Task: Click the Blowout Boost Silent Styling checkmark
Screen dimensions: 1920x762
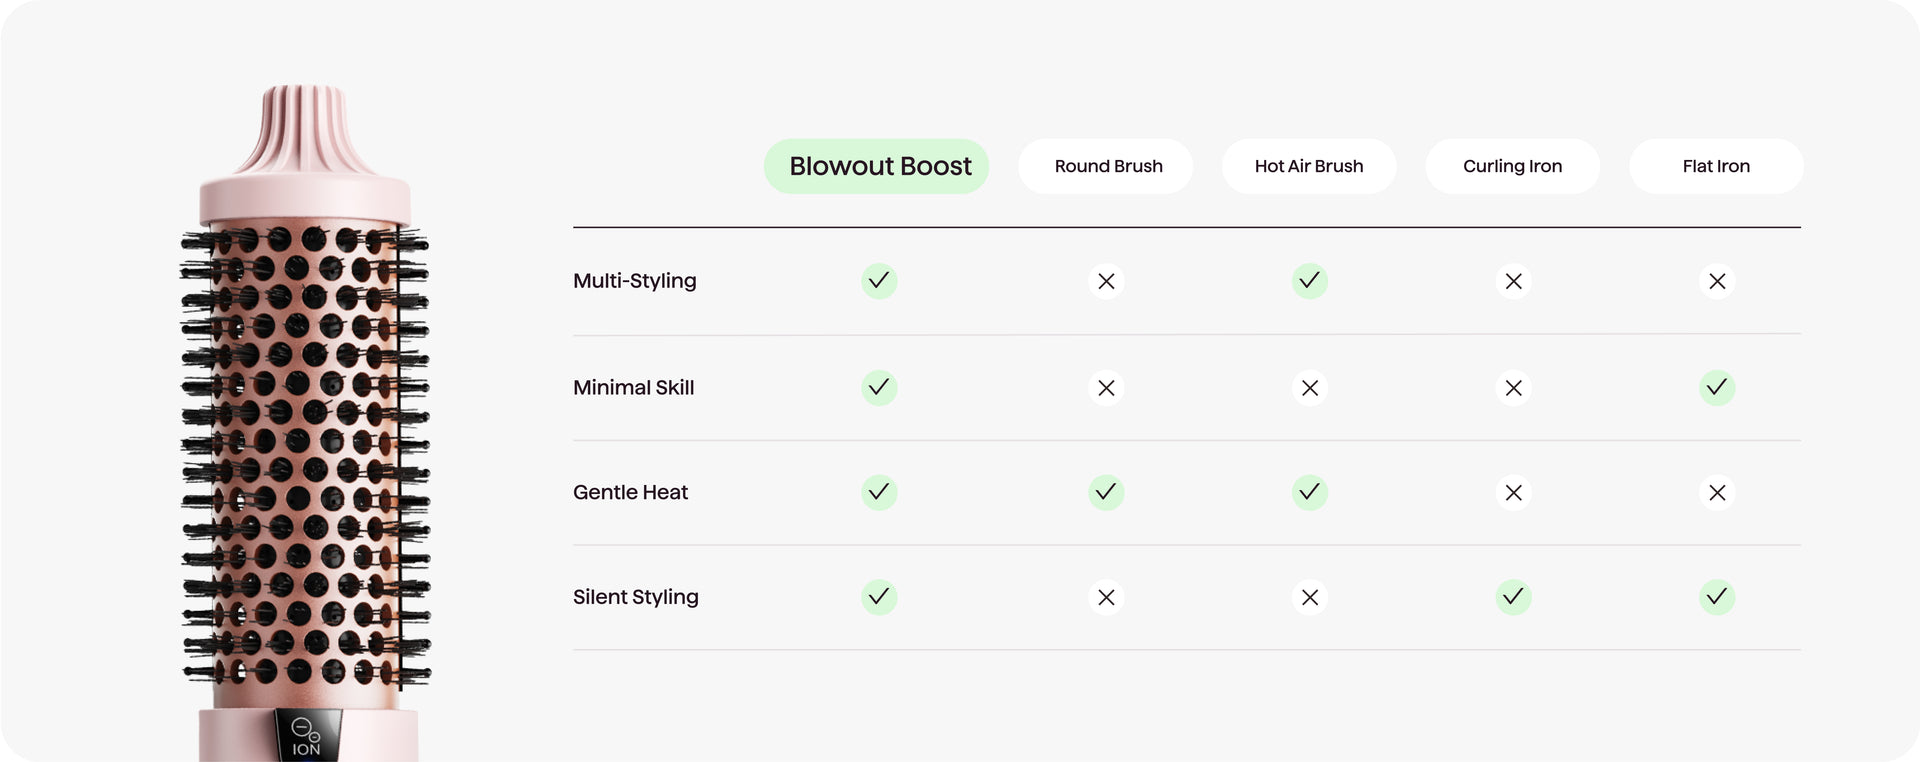Action: point(879,597)
